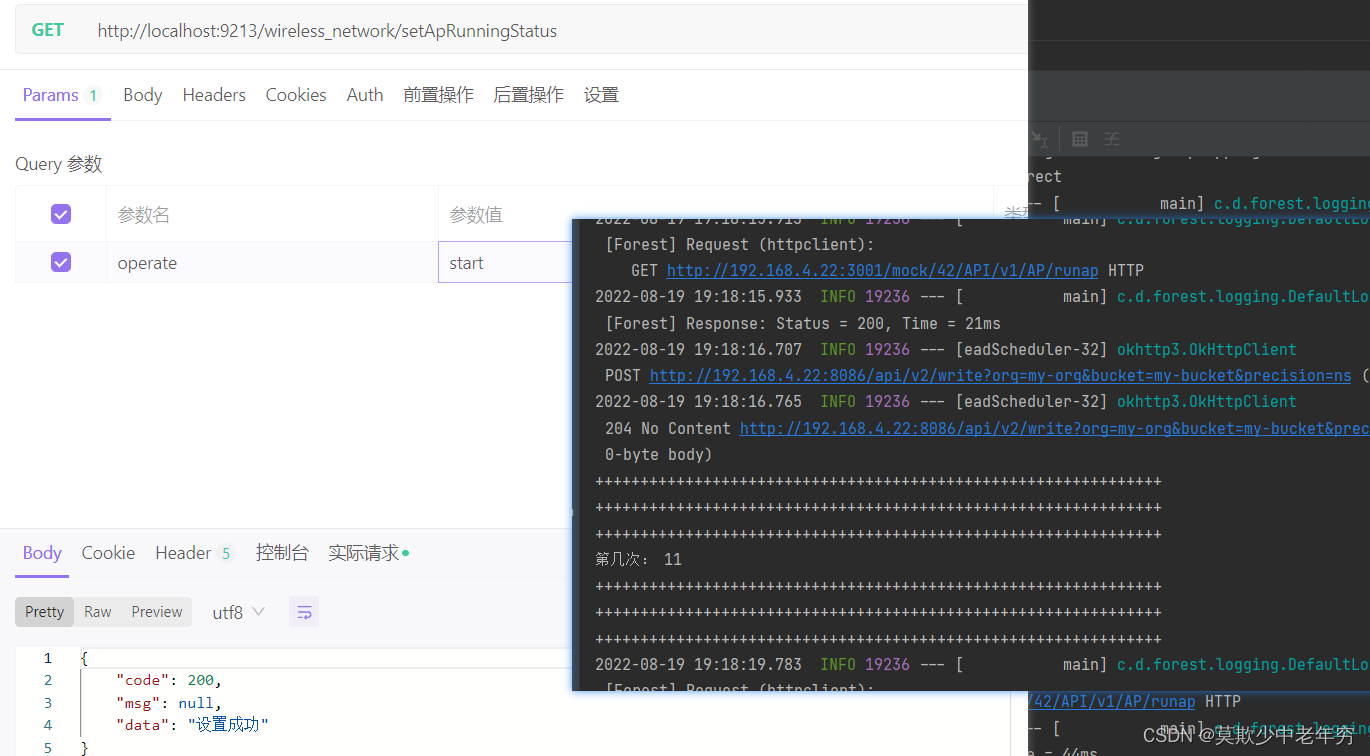Click the Trace Stream Chain icon in IDE
This screenshot has height=756, width=1370.
pyautogui.click(x=1112, y=139)
